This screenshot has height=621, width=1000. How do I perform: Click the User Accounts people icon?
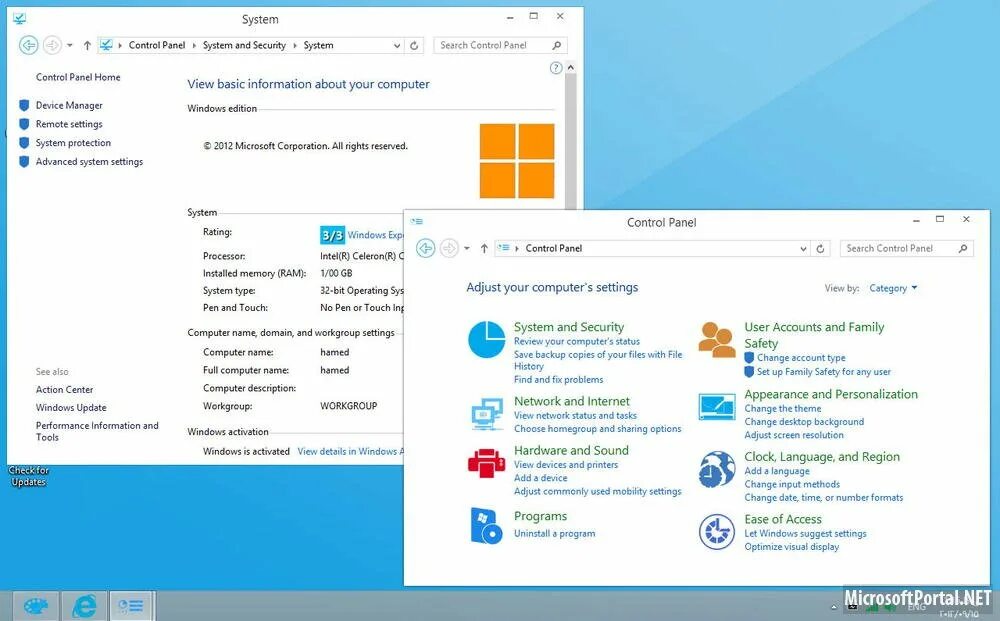[717, 340]
